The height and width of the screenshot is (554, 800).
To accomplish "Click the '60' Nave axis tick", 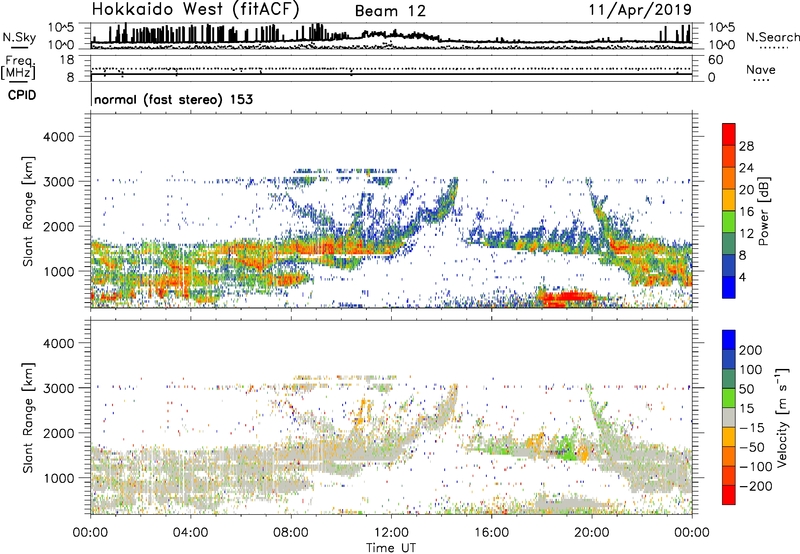I will point(716,60).
